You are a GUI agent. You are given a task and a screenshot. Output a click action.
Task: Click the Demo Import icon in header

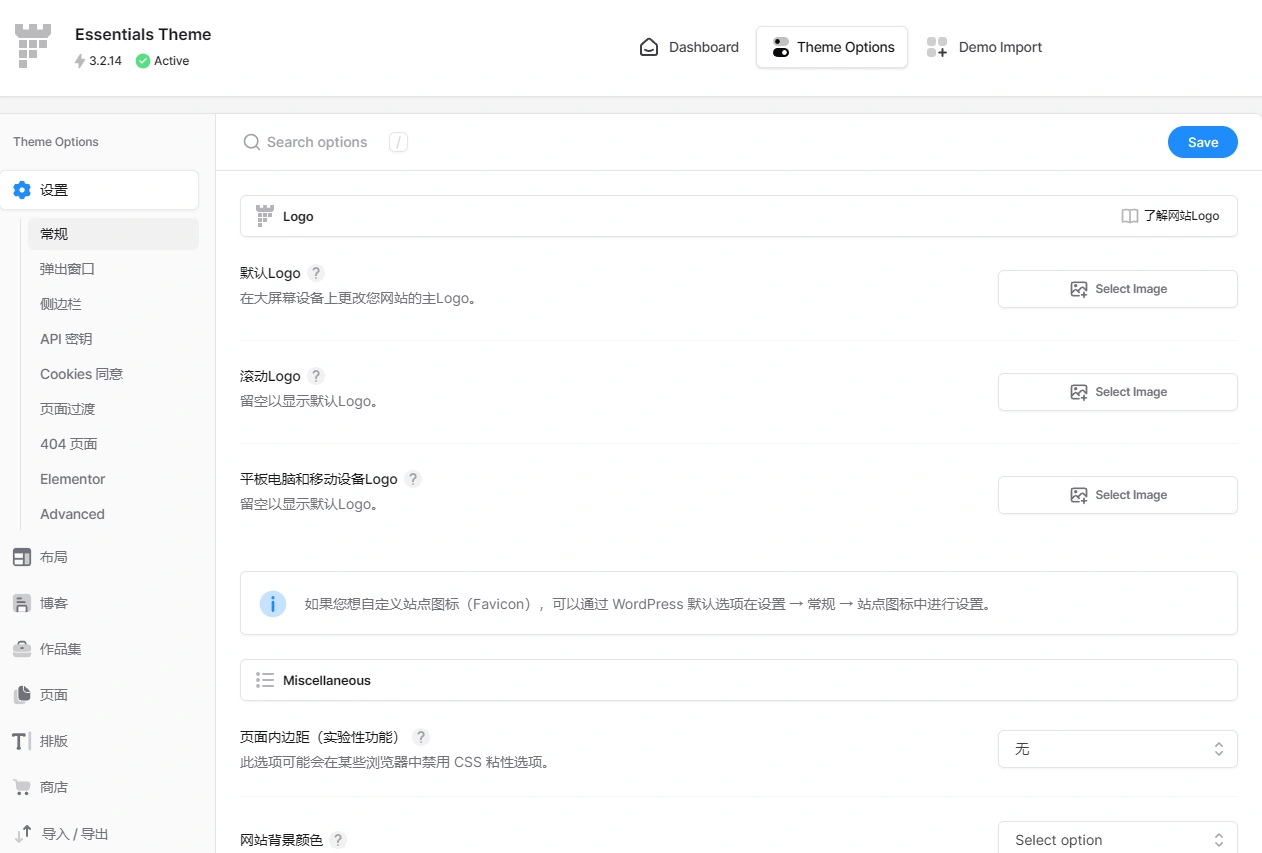(937, 47)
